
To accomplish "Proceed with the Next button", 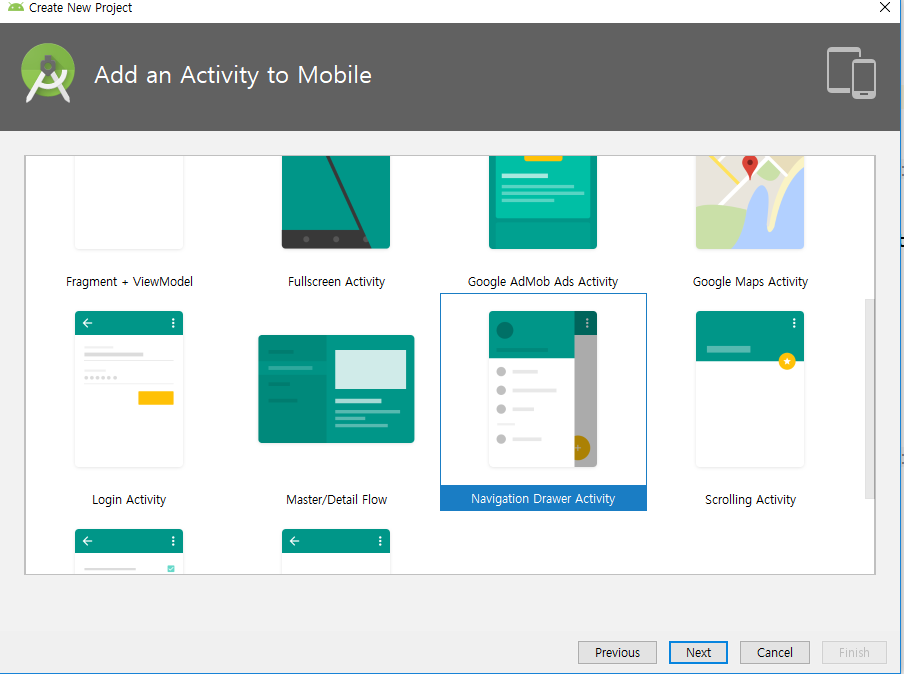I will pyautogui.click(x=698, y=652).
